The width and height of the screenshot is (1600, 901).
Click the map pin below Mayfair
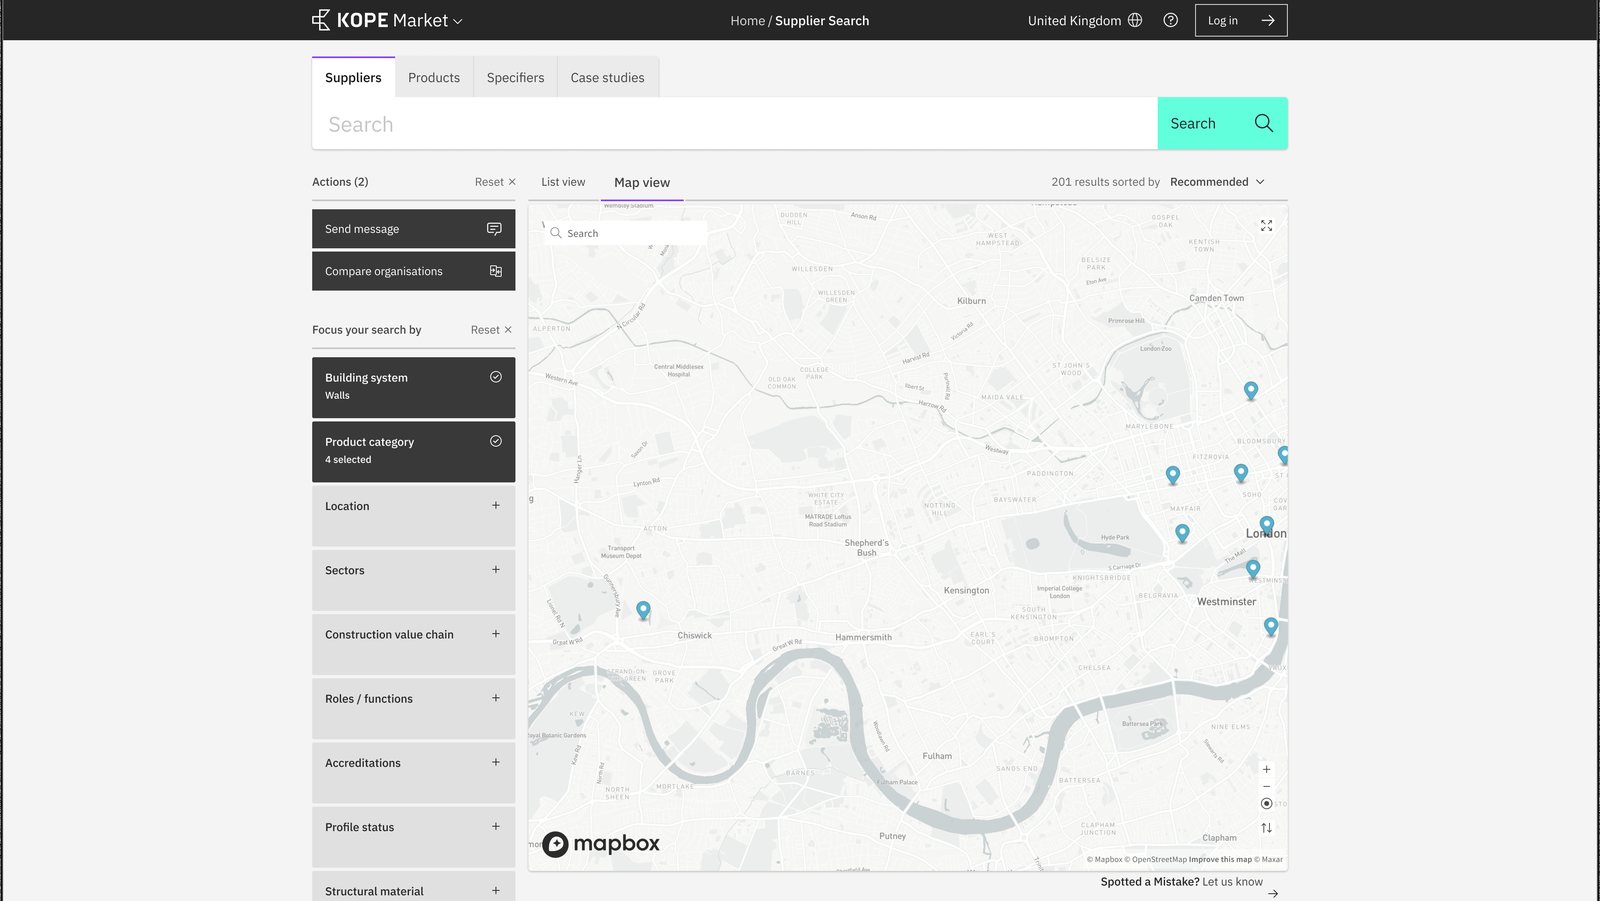tap(1182, 533)
